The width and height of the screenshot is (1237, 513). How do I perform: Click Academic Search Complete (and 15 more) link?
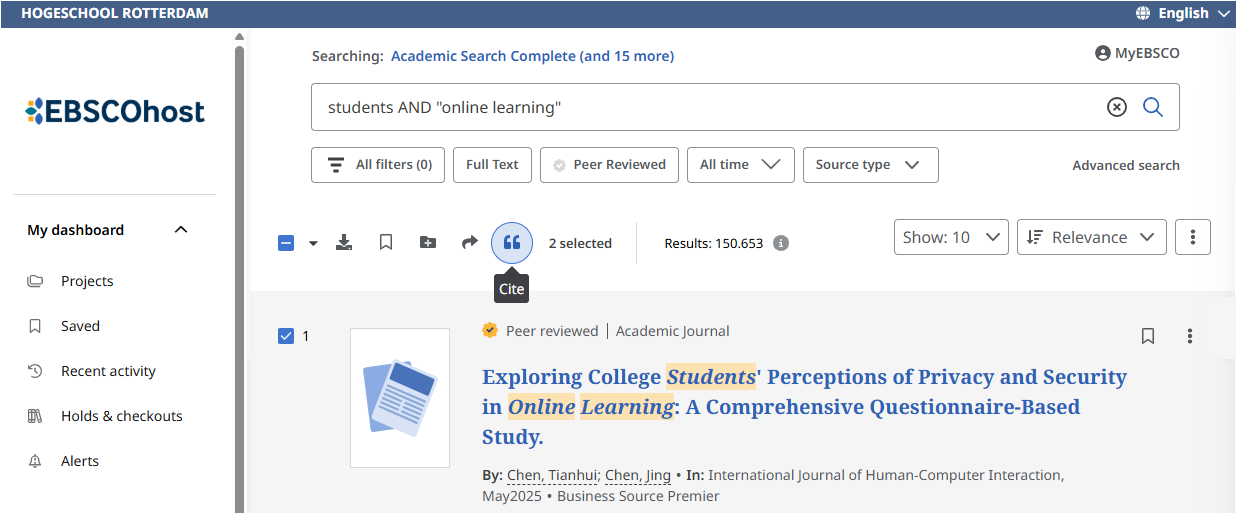click(532, 56)
